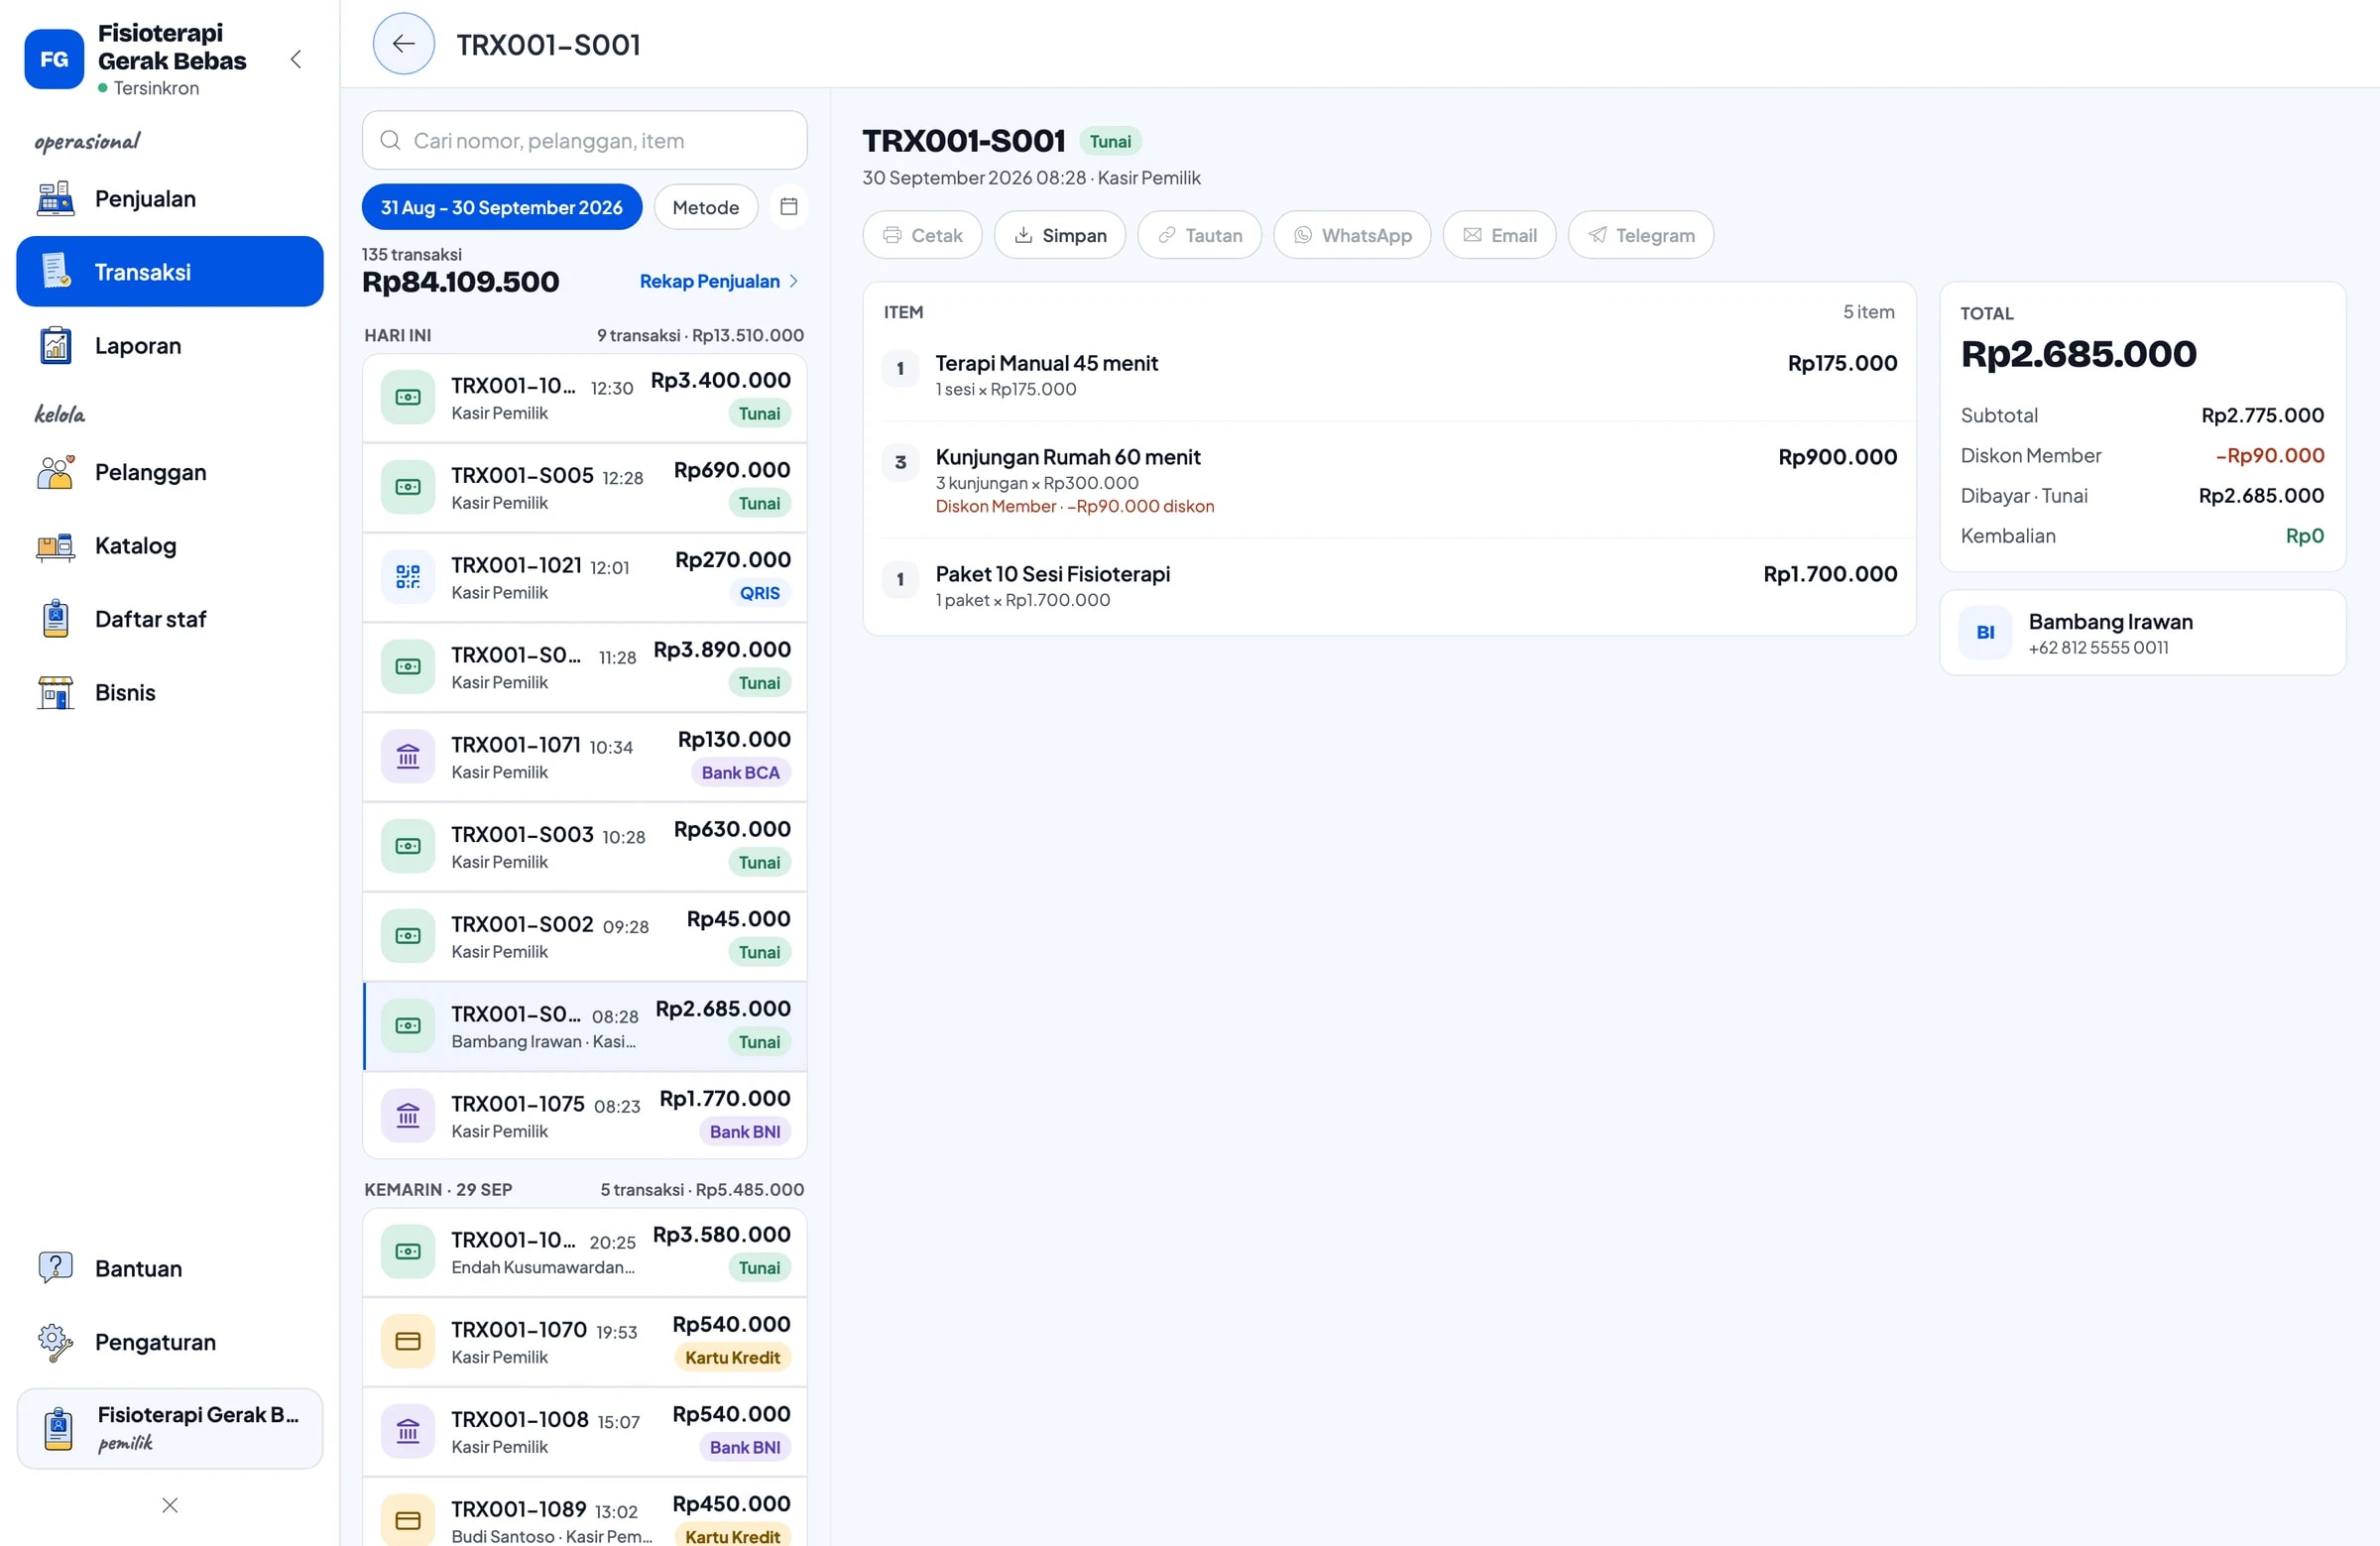This screenshot has height=1546, width=2380.
Task: Go back using the arrow button
Action: [x=403, y=43]
